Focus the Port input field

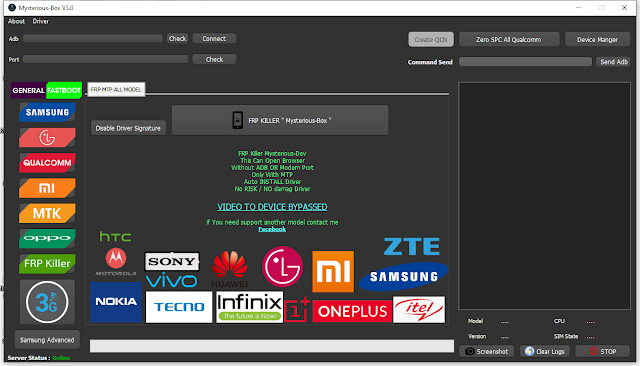(106, 59)
